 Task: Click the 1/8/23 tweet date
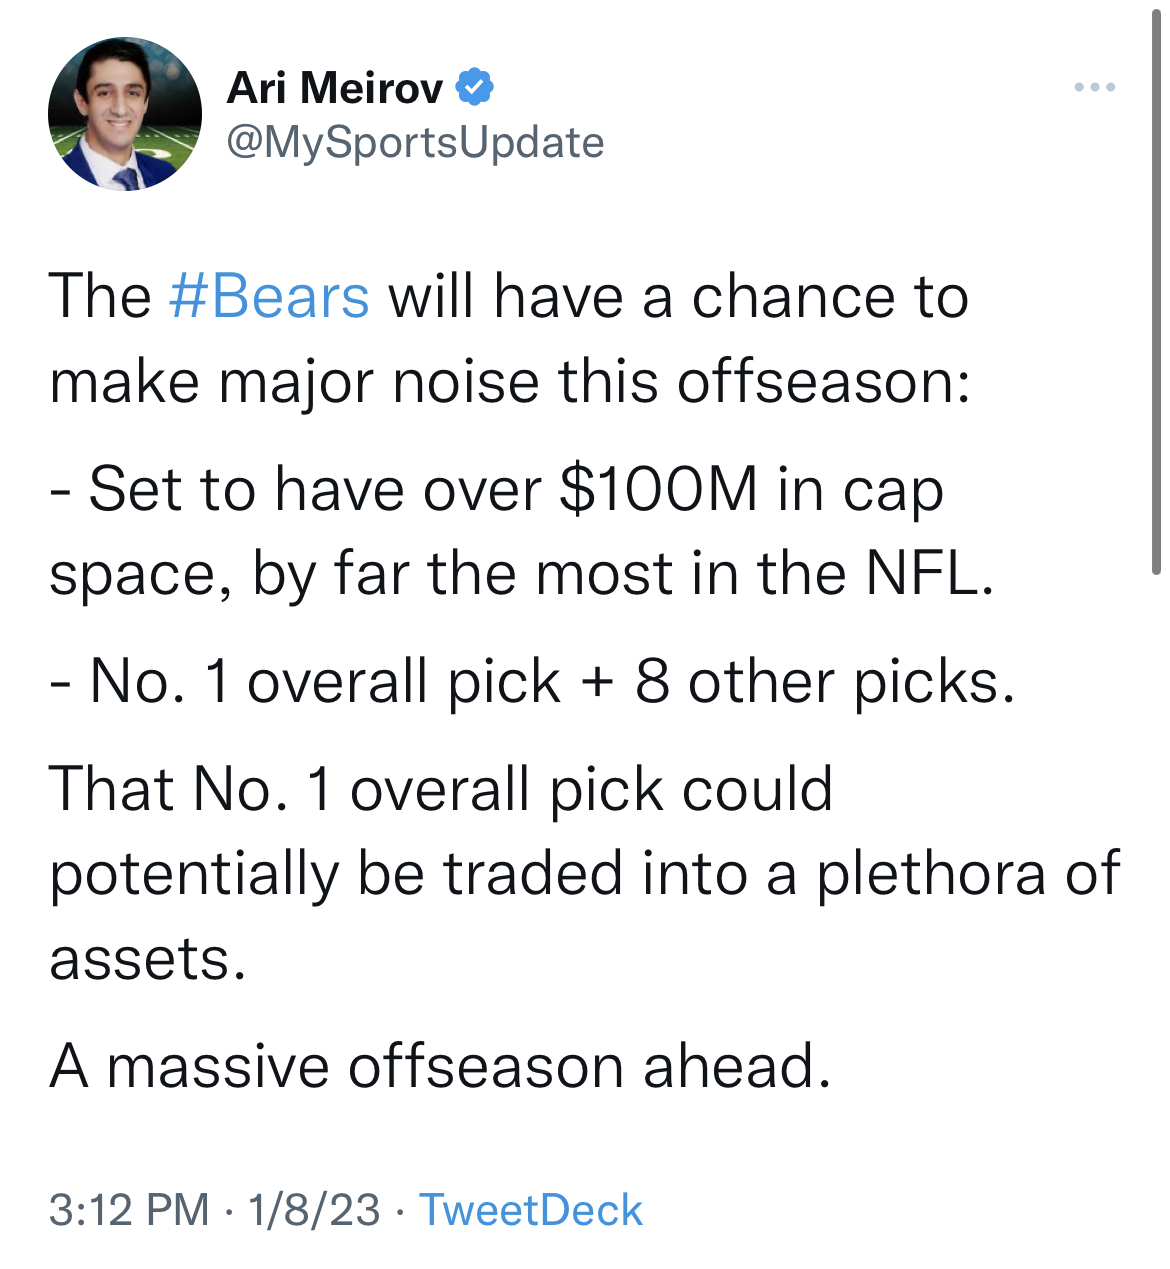(x=314, y=1210)
